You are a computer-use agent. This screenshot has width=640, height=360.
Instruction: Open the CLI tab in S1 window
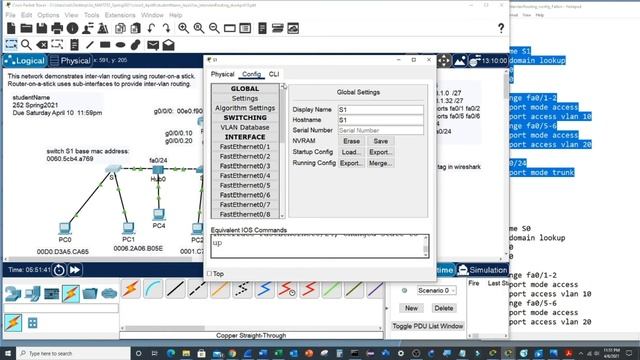[x=274, y=74]
